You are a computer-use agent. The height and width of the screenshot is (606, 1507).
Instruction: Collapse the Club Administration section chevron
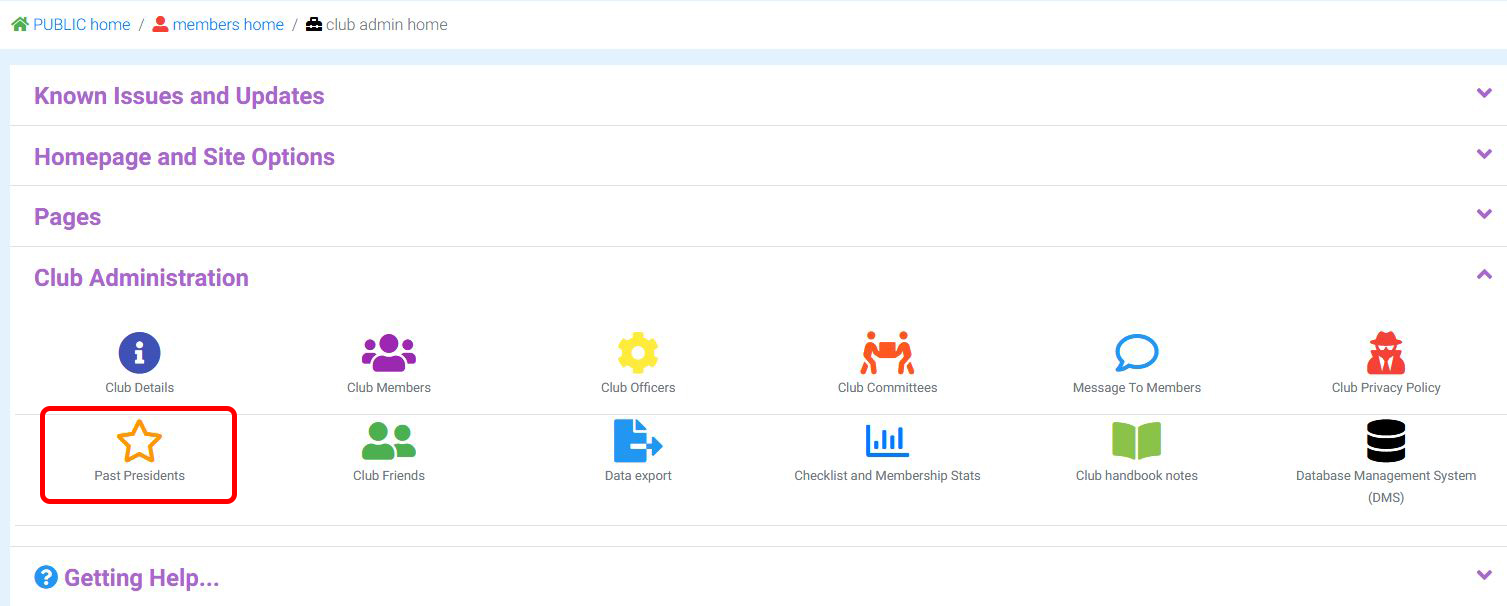tap(1484, 275)
